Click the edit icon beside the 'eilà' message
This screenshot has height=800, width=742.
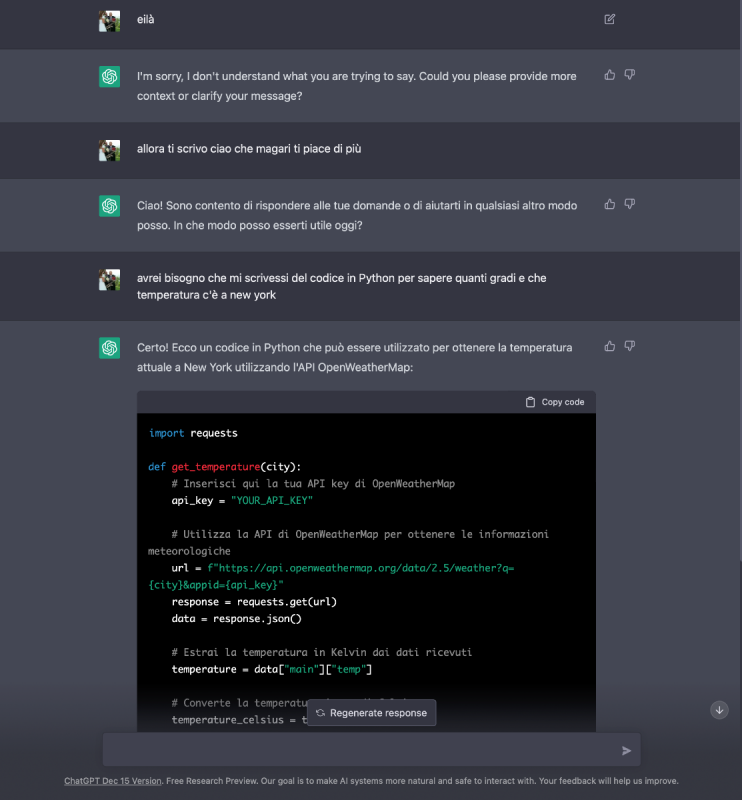pyautogui.click(x=610, y=19)
